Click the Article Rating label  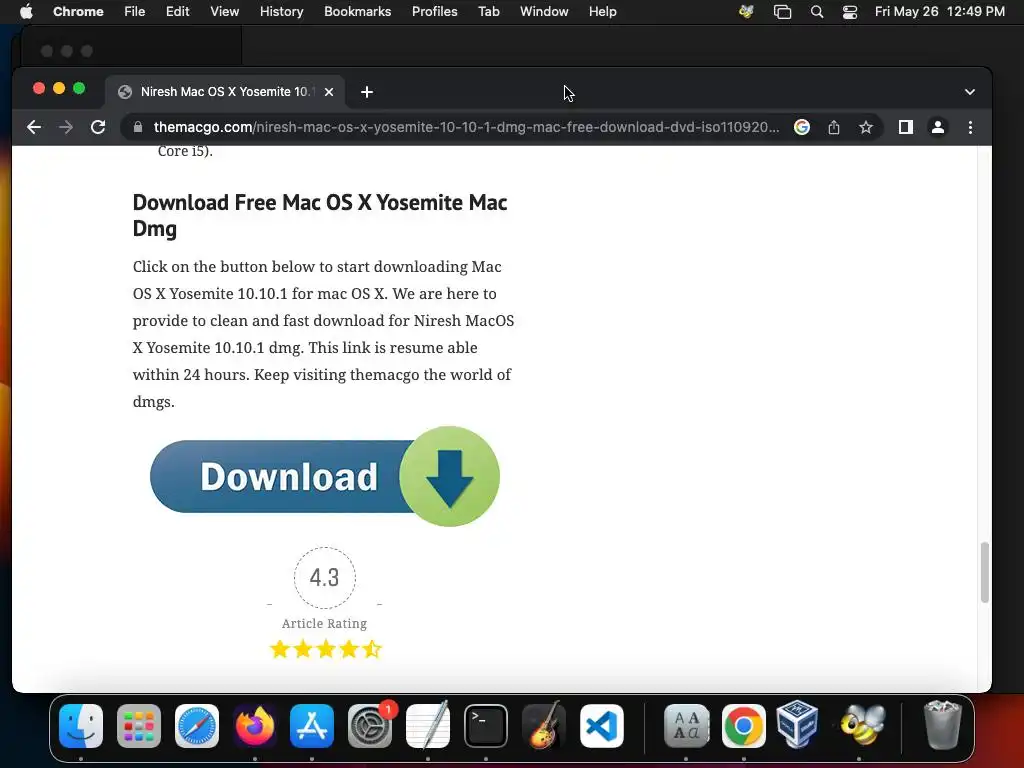pos(325,624)
